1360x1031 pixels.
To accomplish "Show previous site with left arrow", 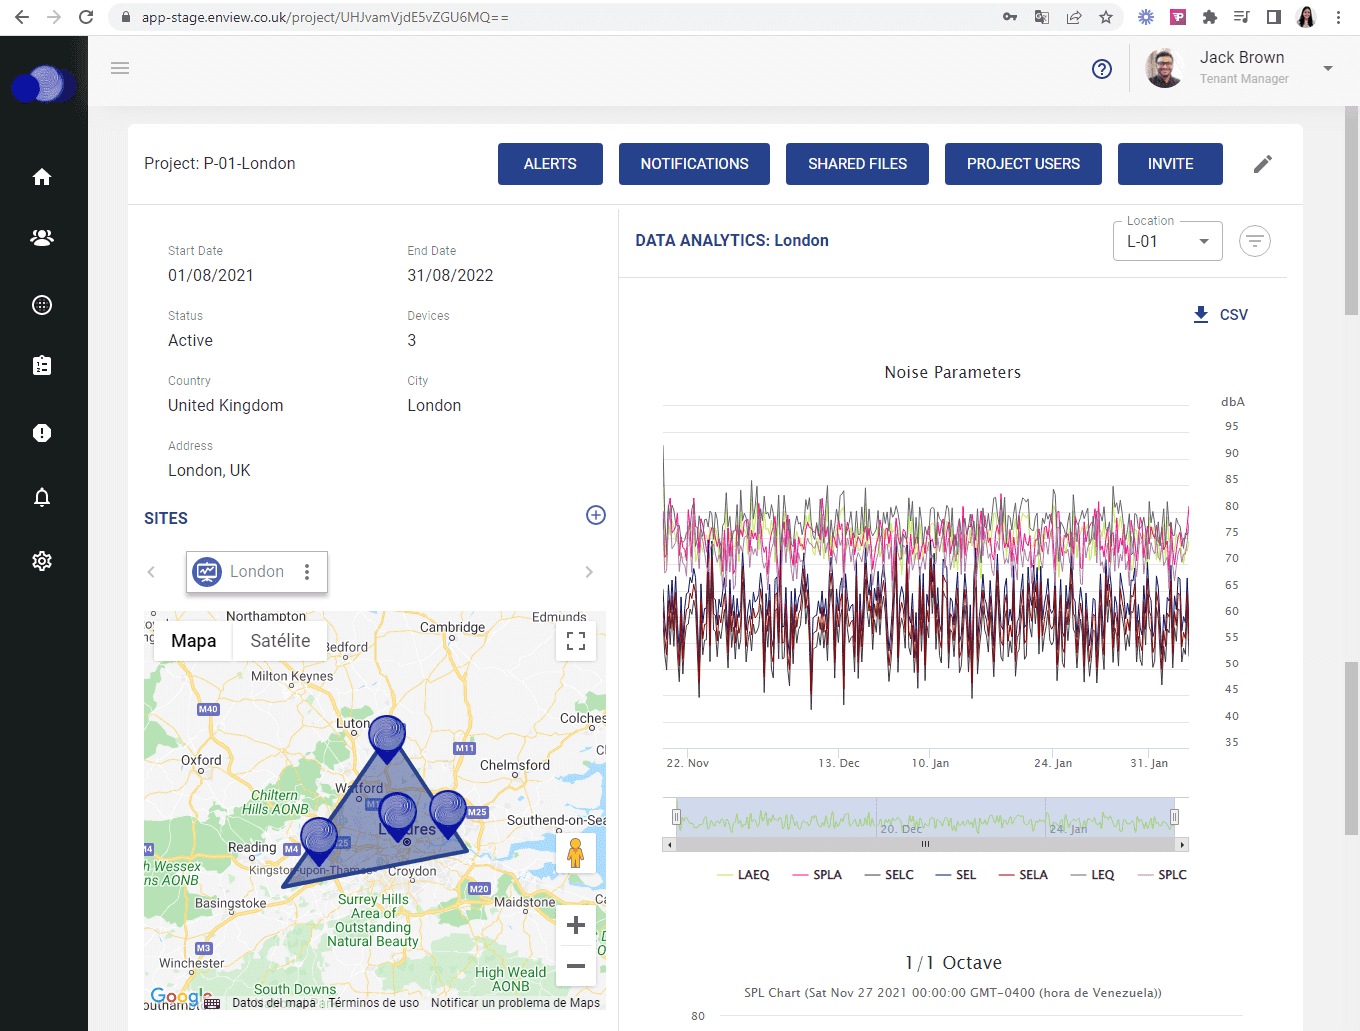I will tap(151, 572).
